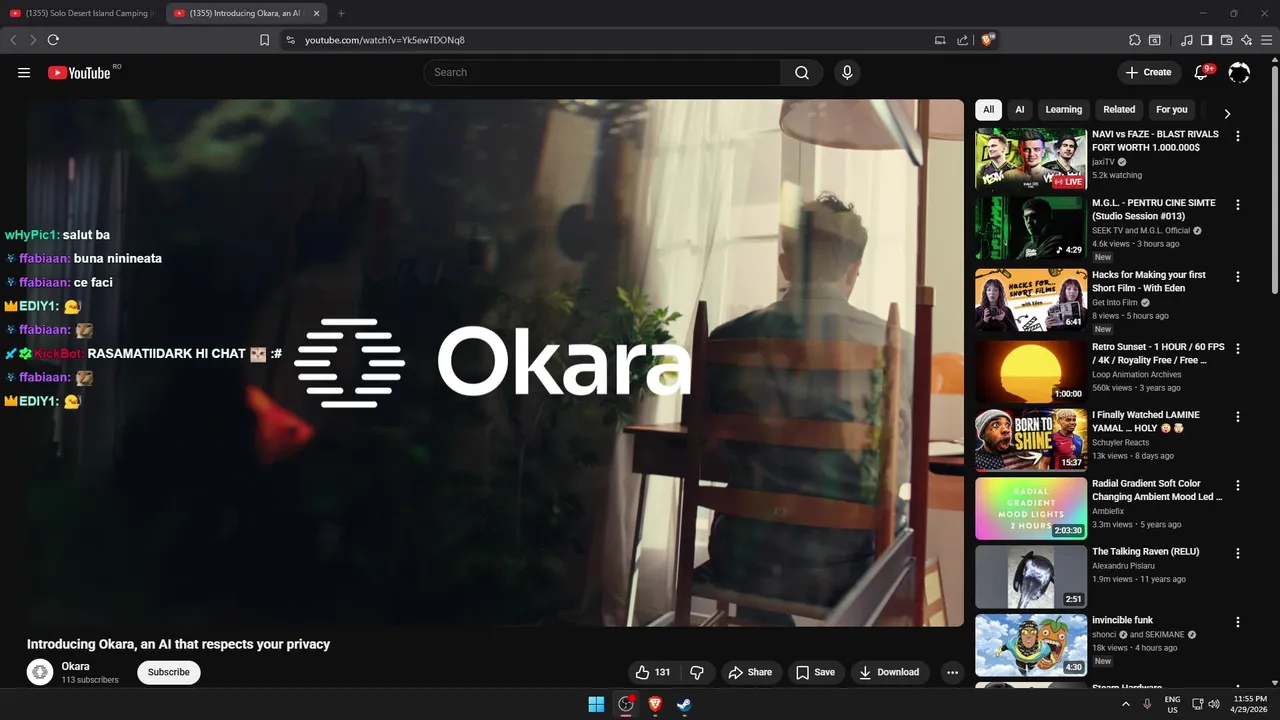Open the browser main hamburger menu
The width and height of the screenshot is (1280, 720).
1266,40
